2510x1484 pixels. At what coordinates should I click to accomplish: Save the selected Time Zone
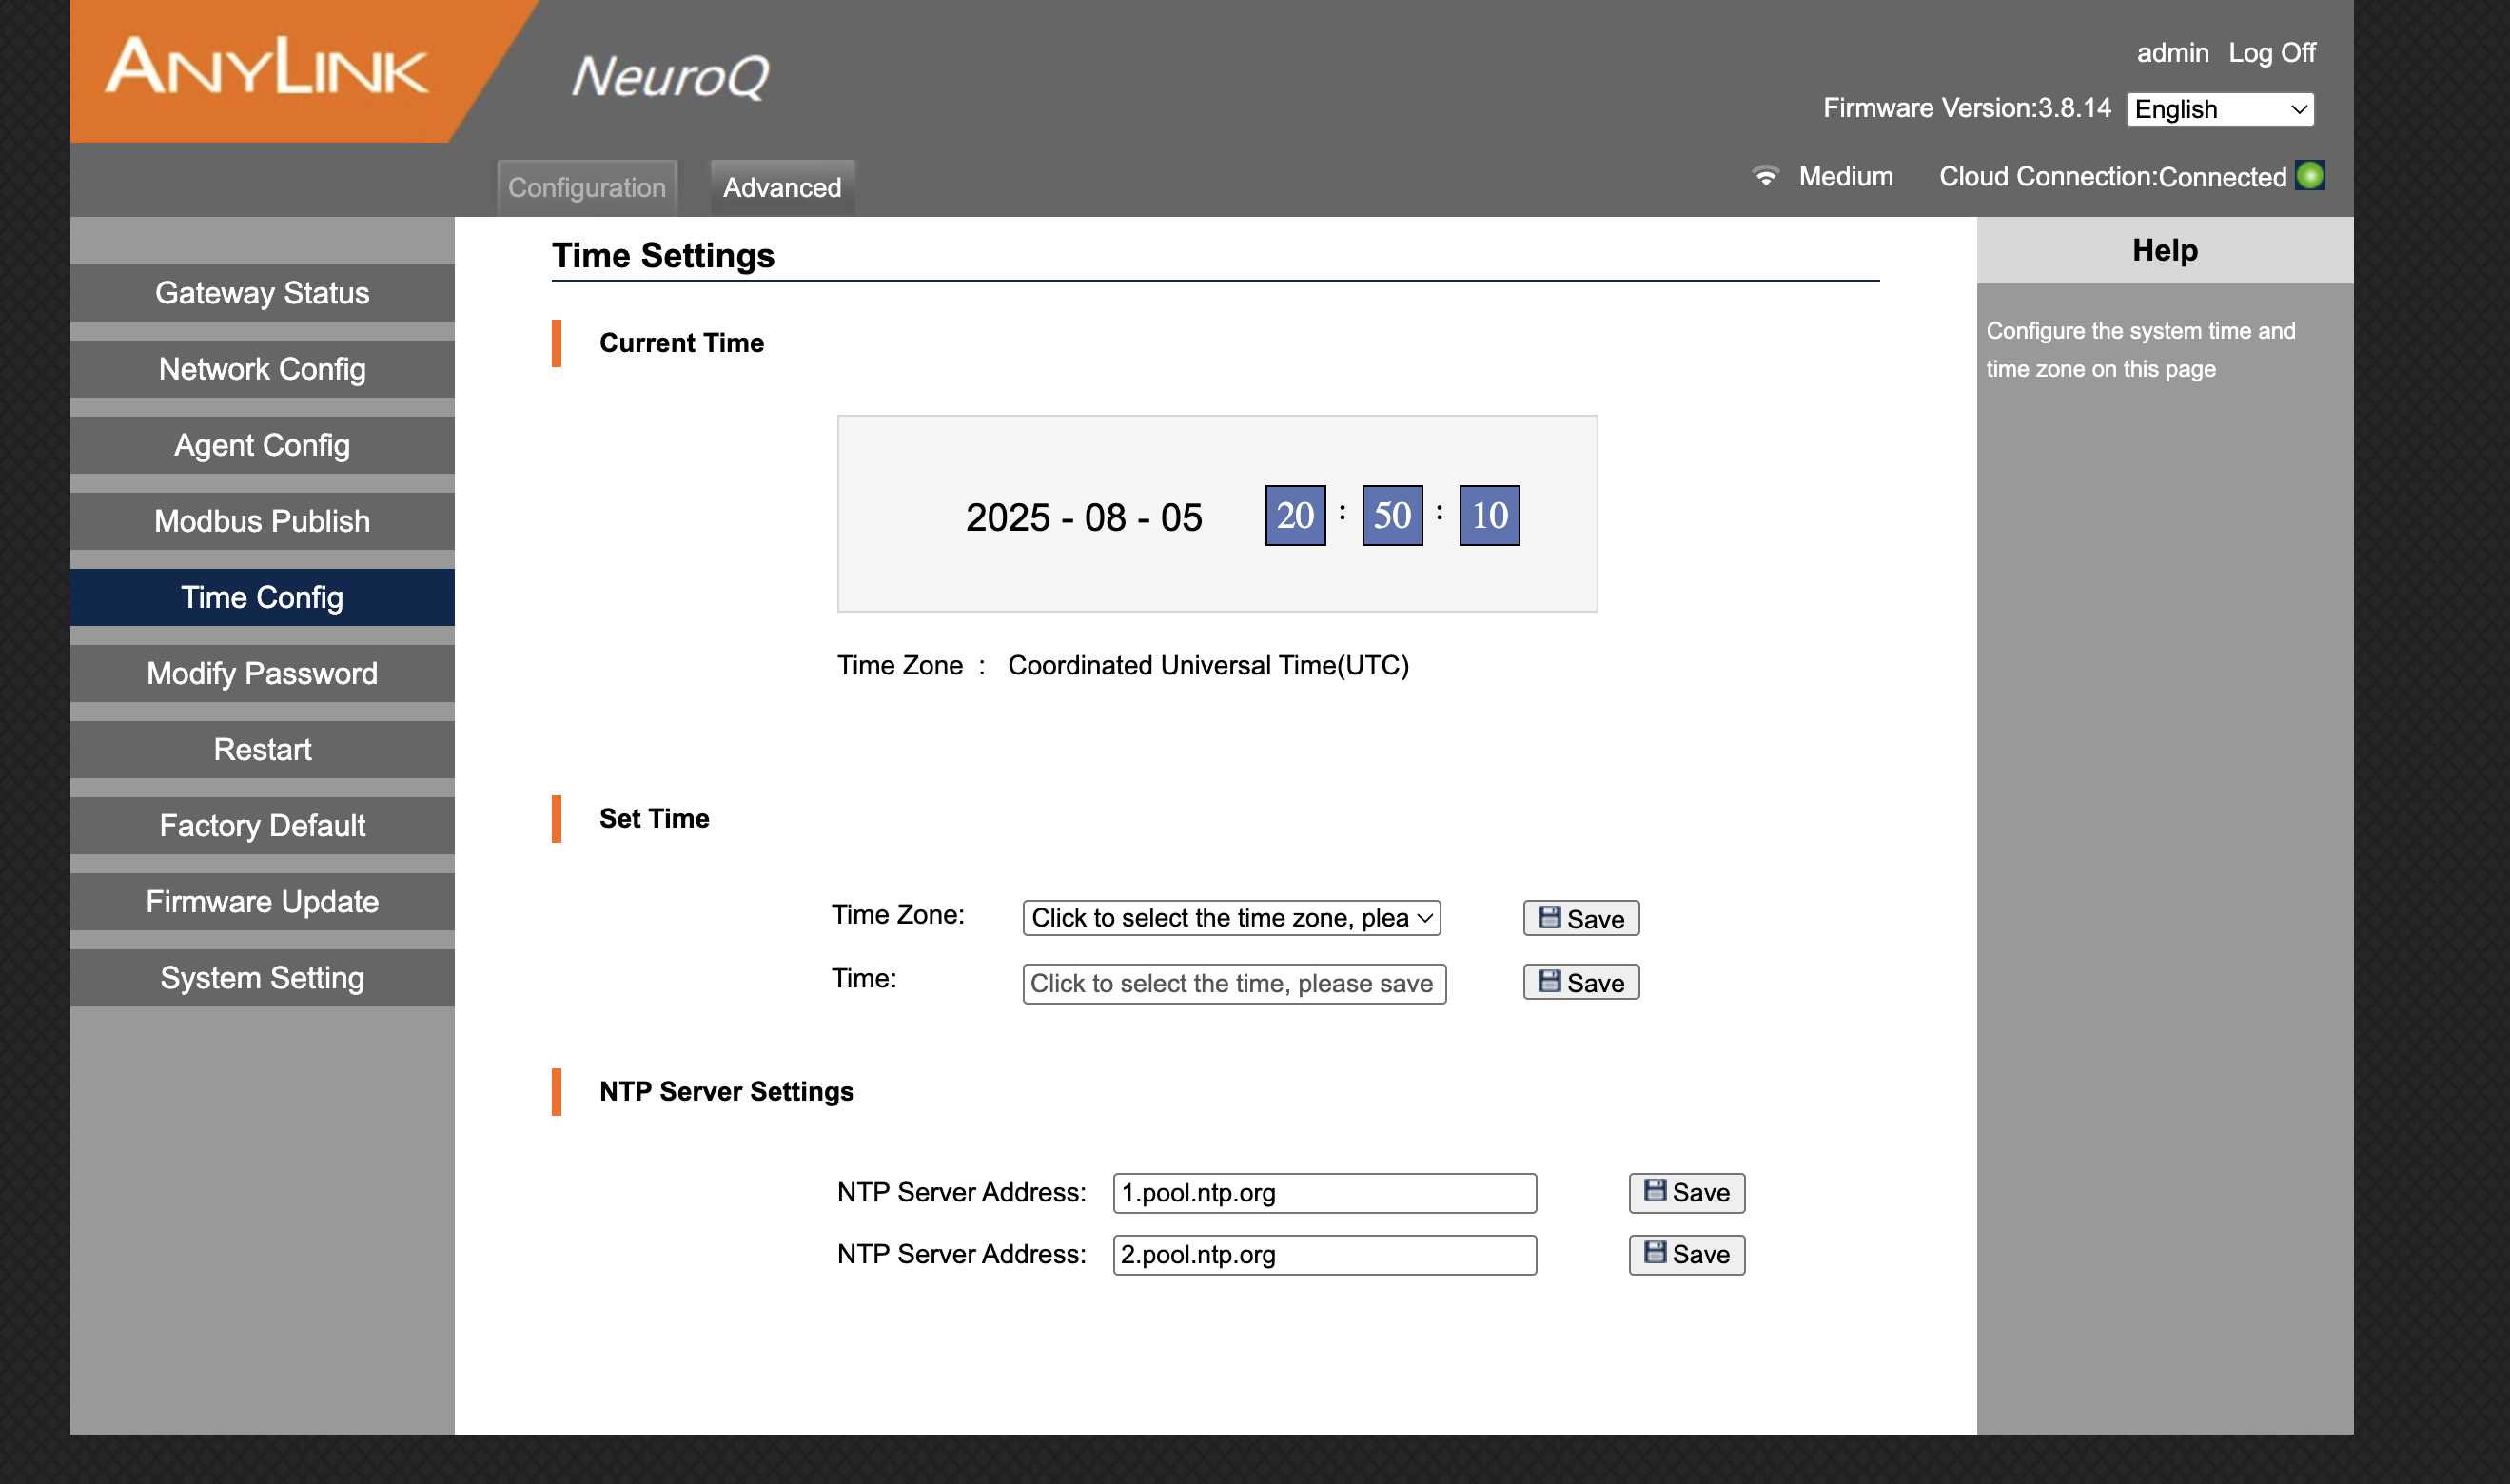pos(1581,918)
